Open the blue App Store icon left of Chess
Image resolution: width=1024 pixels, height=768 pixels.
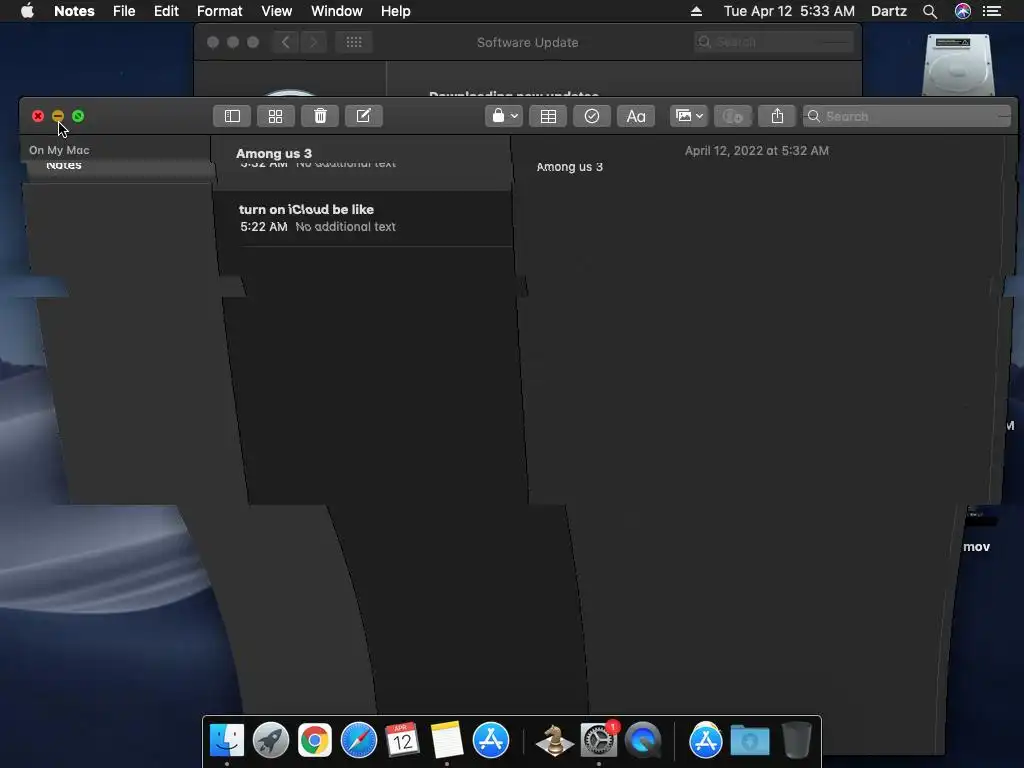coord(490,740)
